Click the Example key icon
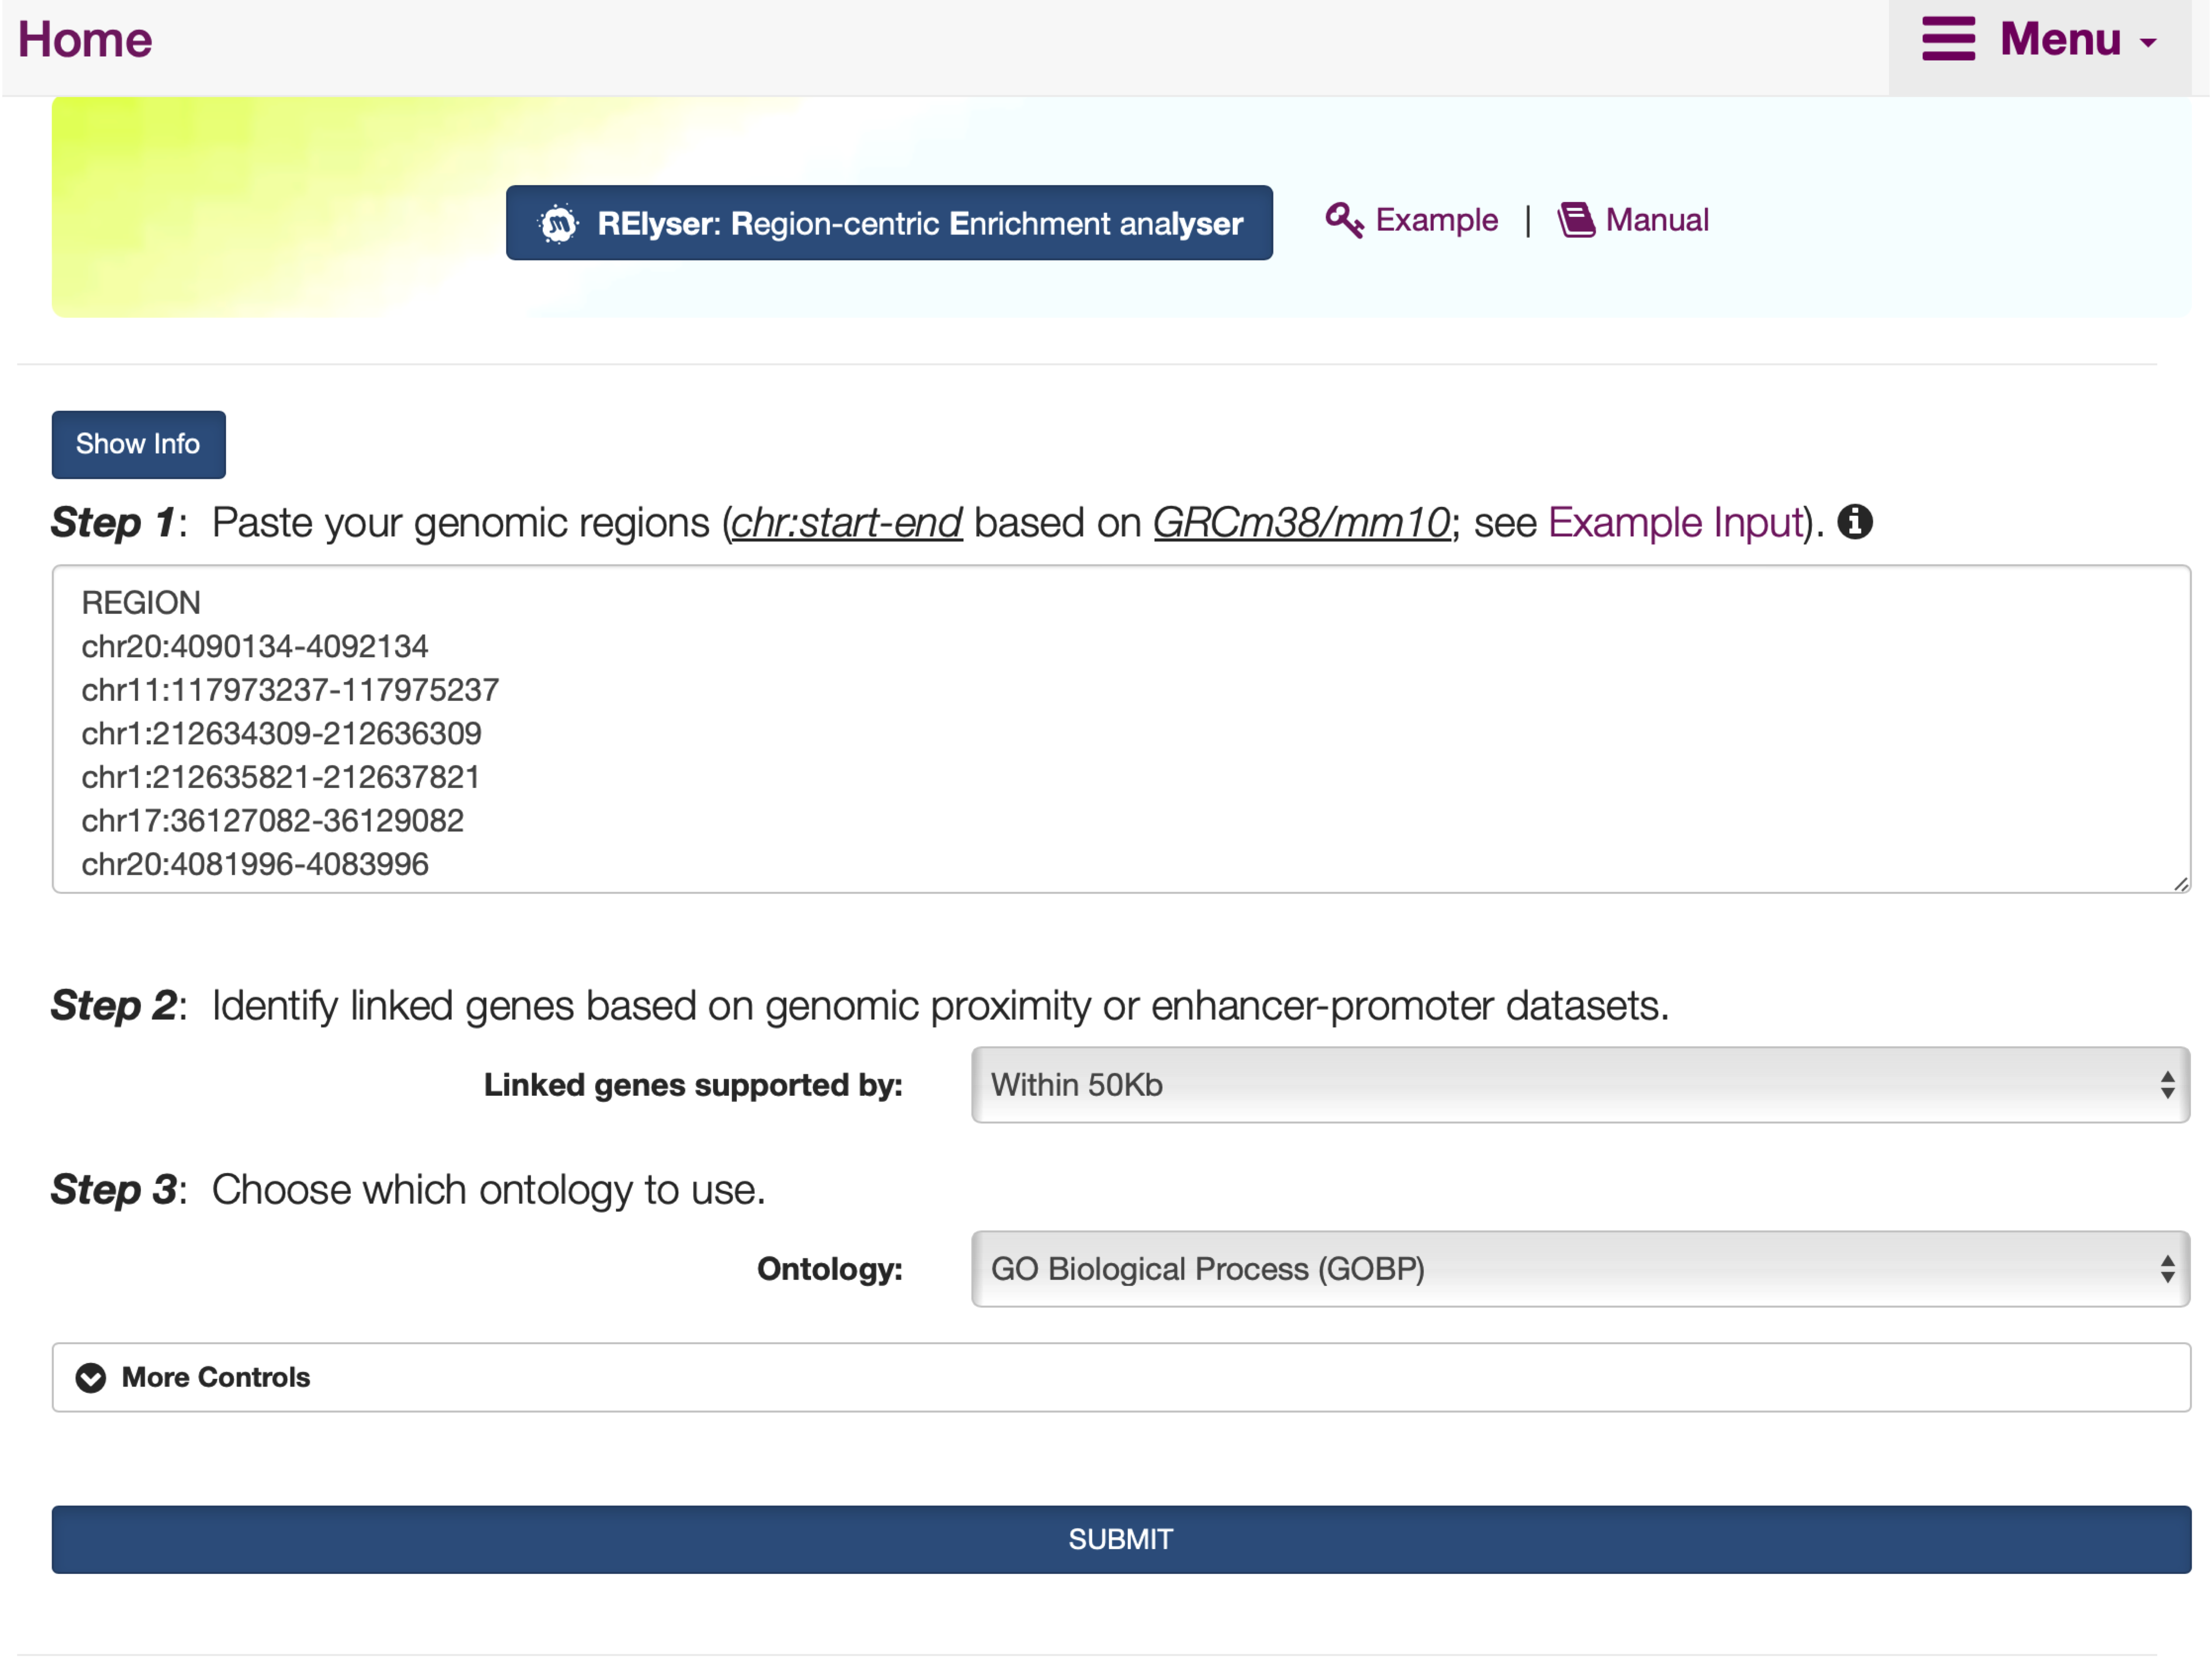The height and width of the screenshot is (1659, 2212). point(1344,220)
